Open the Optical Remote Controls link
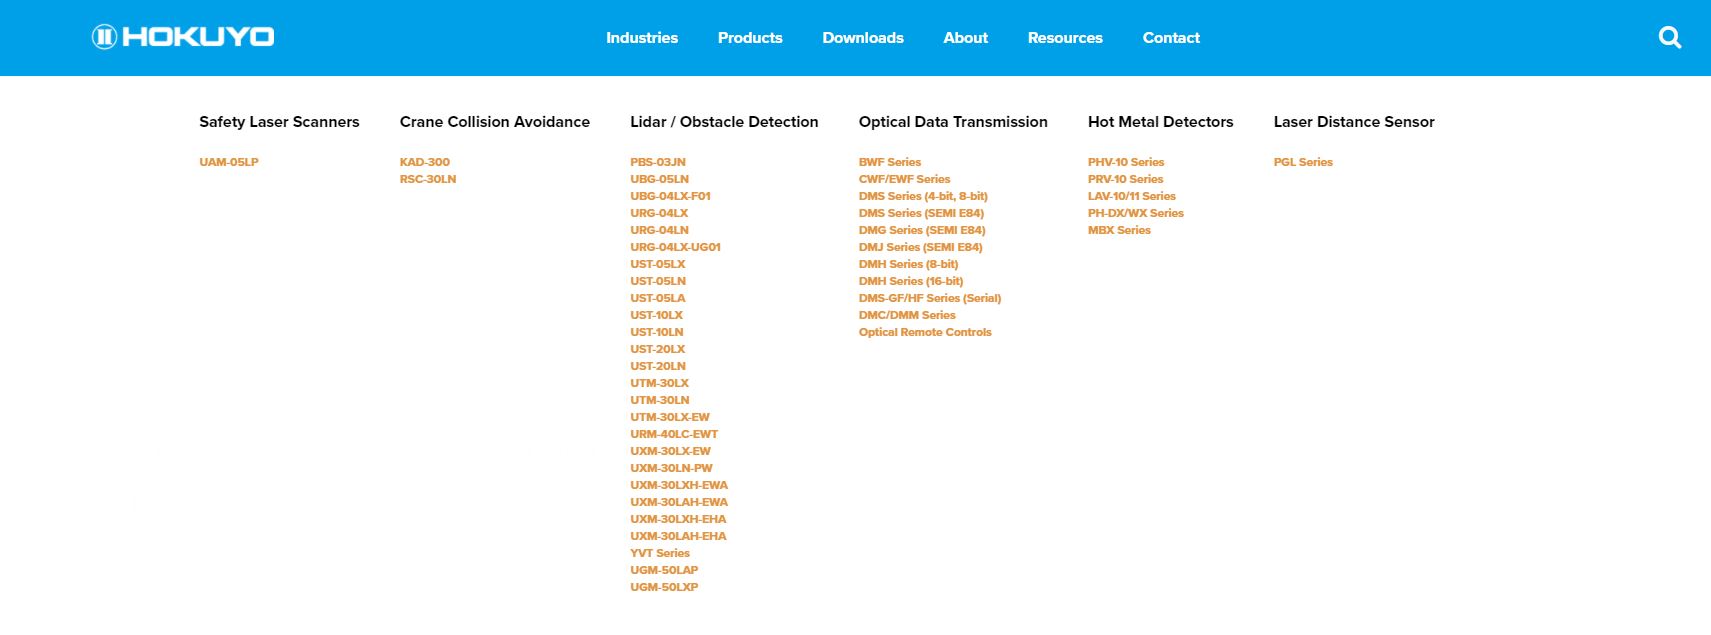The height and width of the screenshot is (635, 1711). [x=925, y=332]
